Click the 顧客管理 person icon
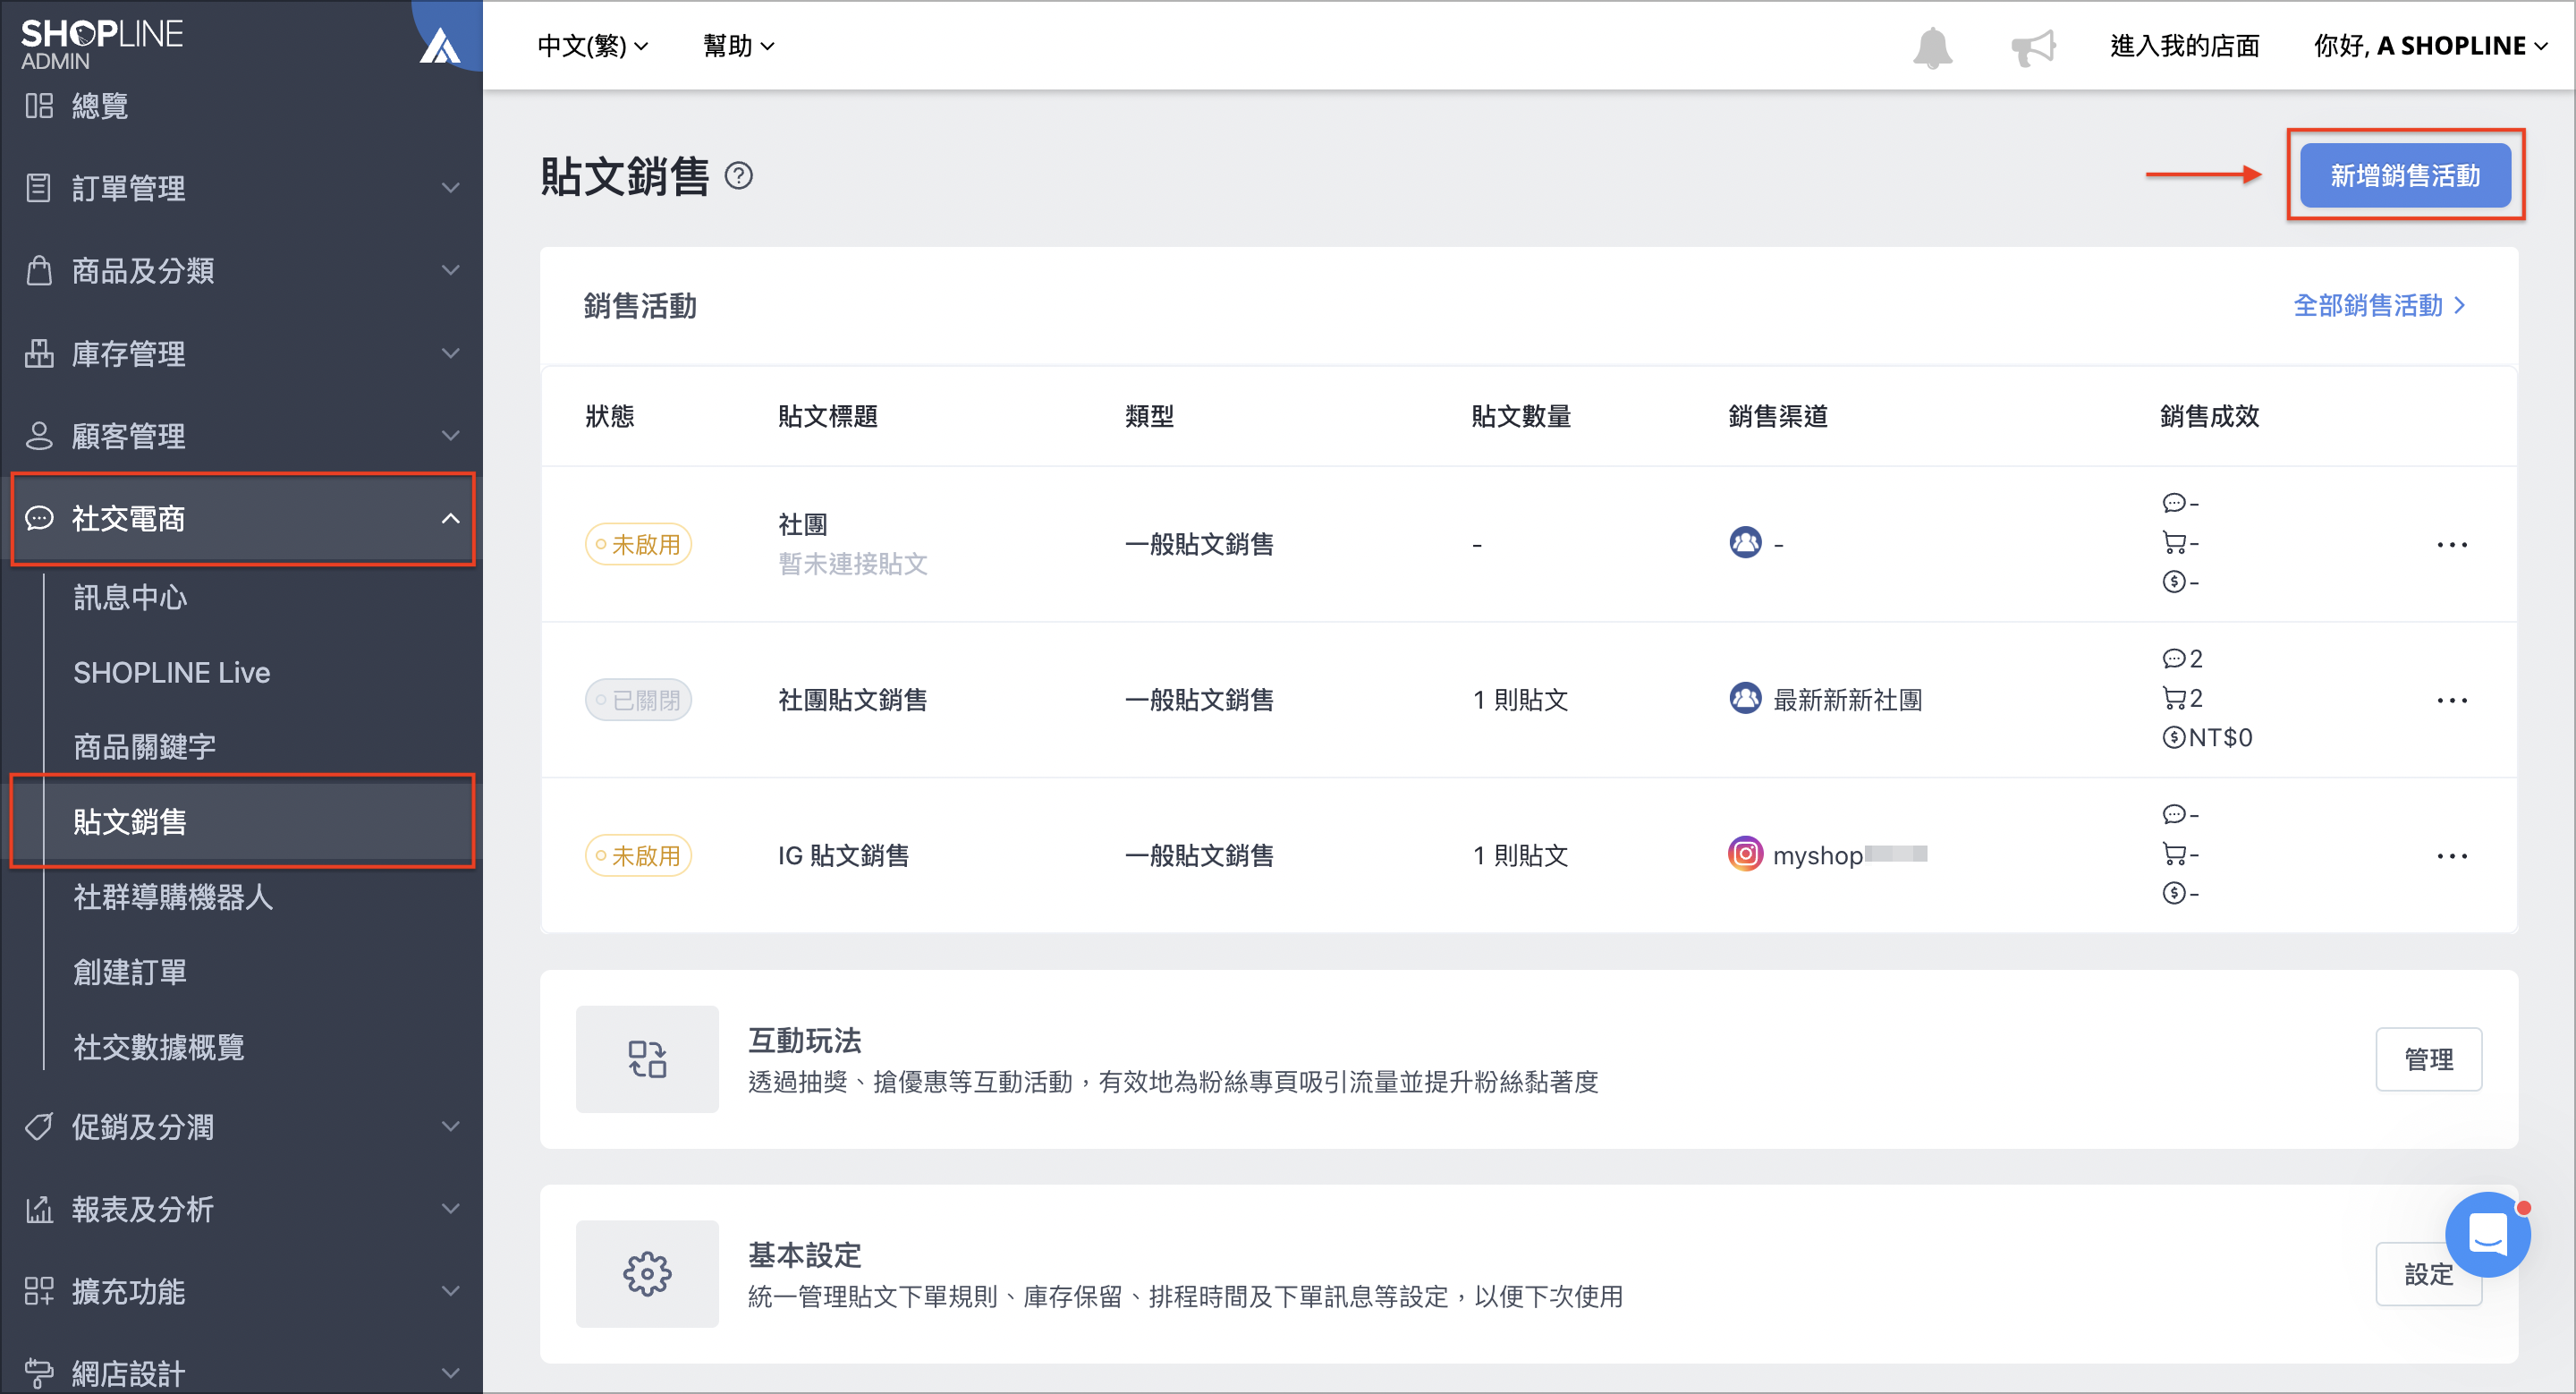Screen dimensions: 2576x1394 click(39, 435)
